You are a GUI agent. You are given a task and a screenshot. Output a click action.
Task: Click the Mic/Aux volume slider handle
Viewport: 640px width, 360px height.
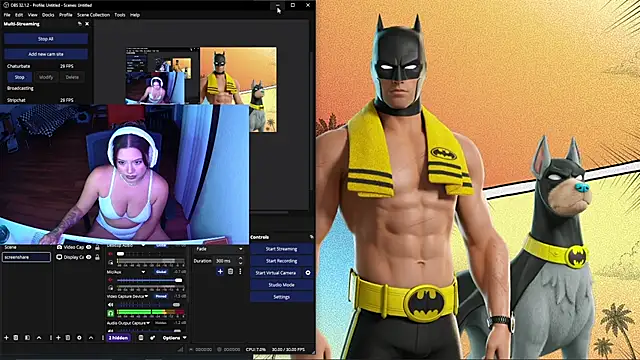tap(178, 280)
